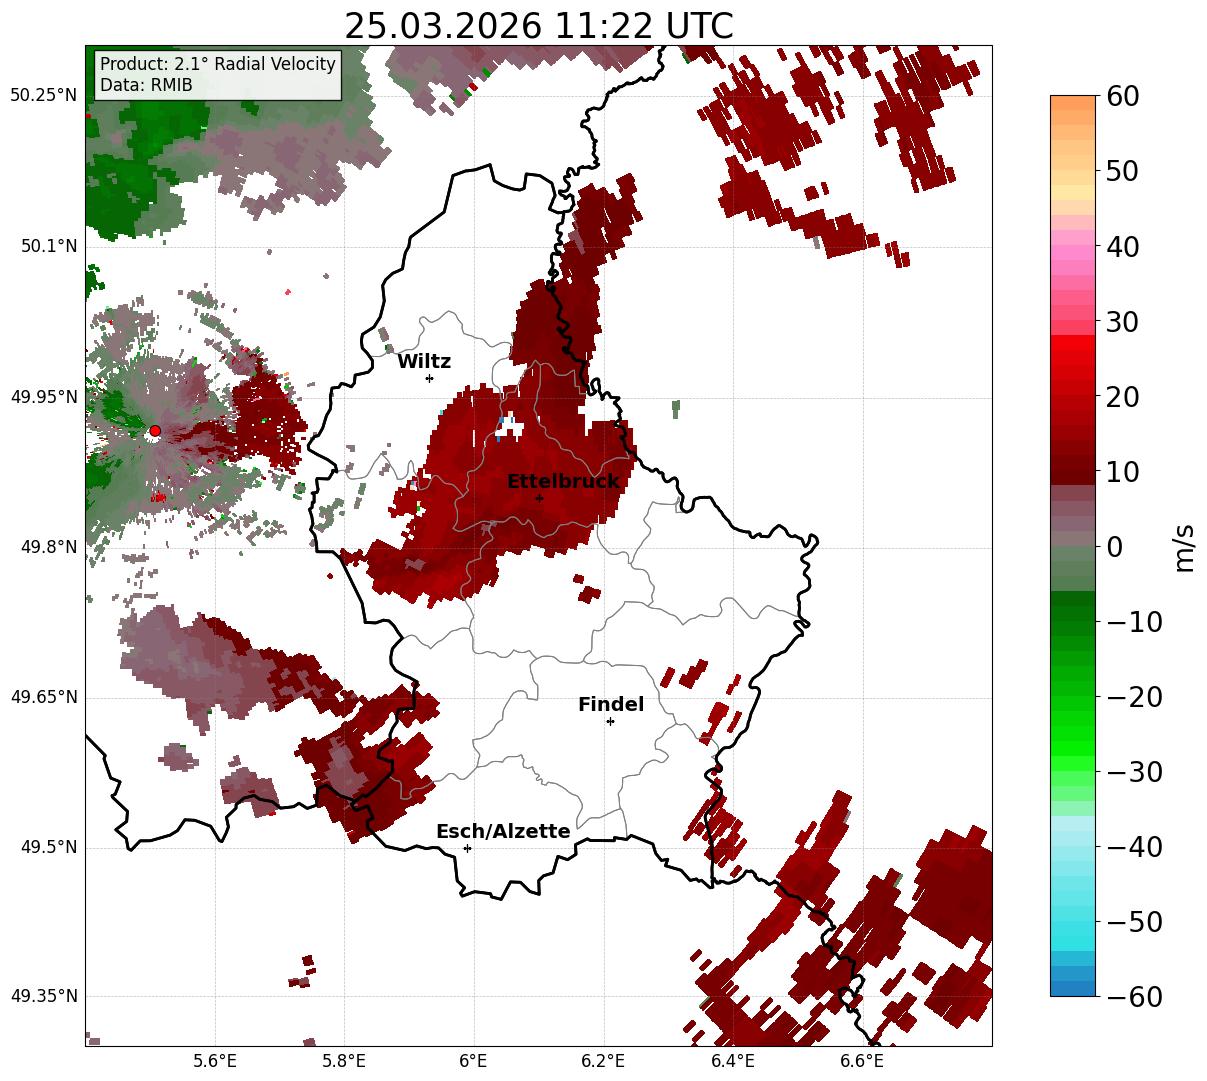Click the 49.95°N latitude tick label
The height and width of the screenshot is (1081, 1207).
[44, 397]
